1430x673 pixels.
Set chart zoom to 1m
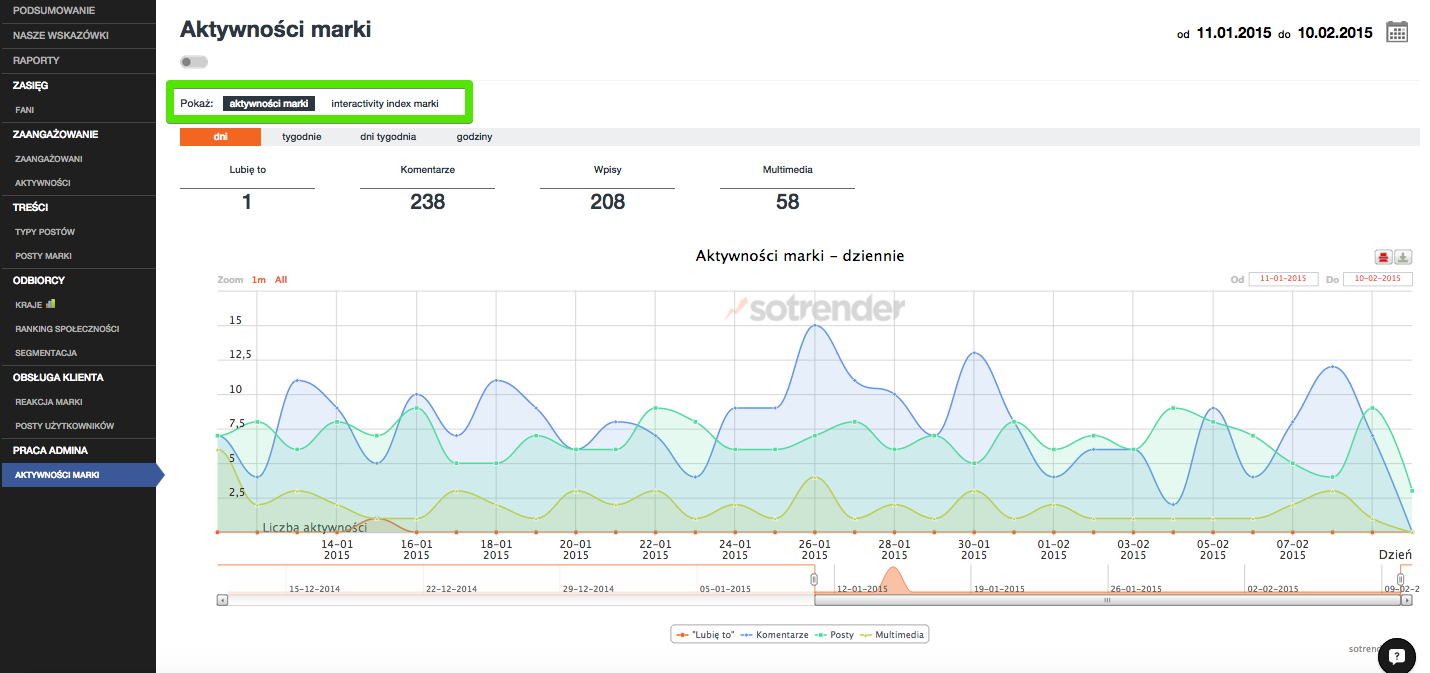(x=258, y=280)
